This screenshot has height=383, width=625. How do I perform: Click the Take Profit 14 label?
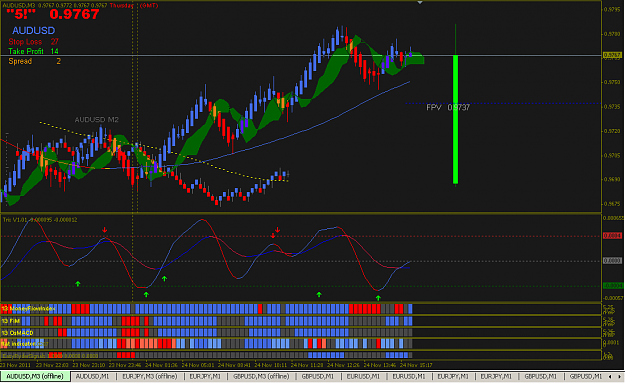point(33,51)
